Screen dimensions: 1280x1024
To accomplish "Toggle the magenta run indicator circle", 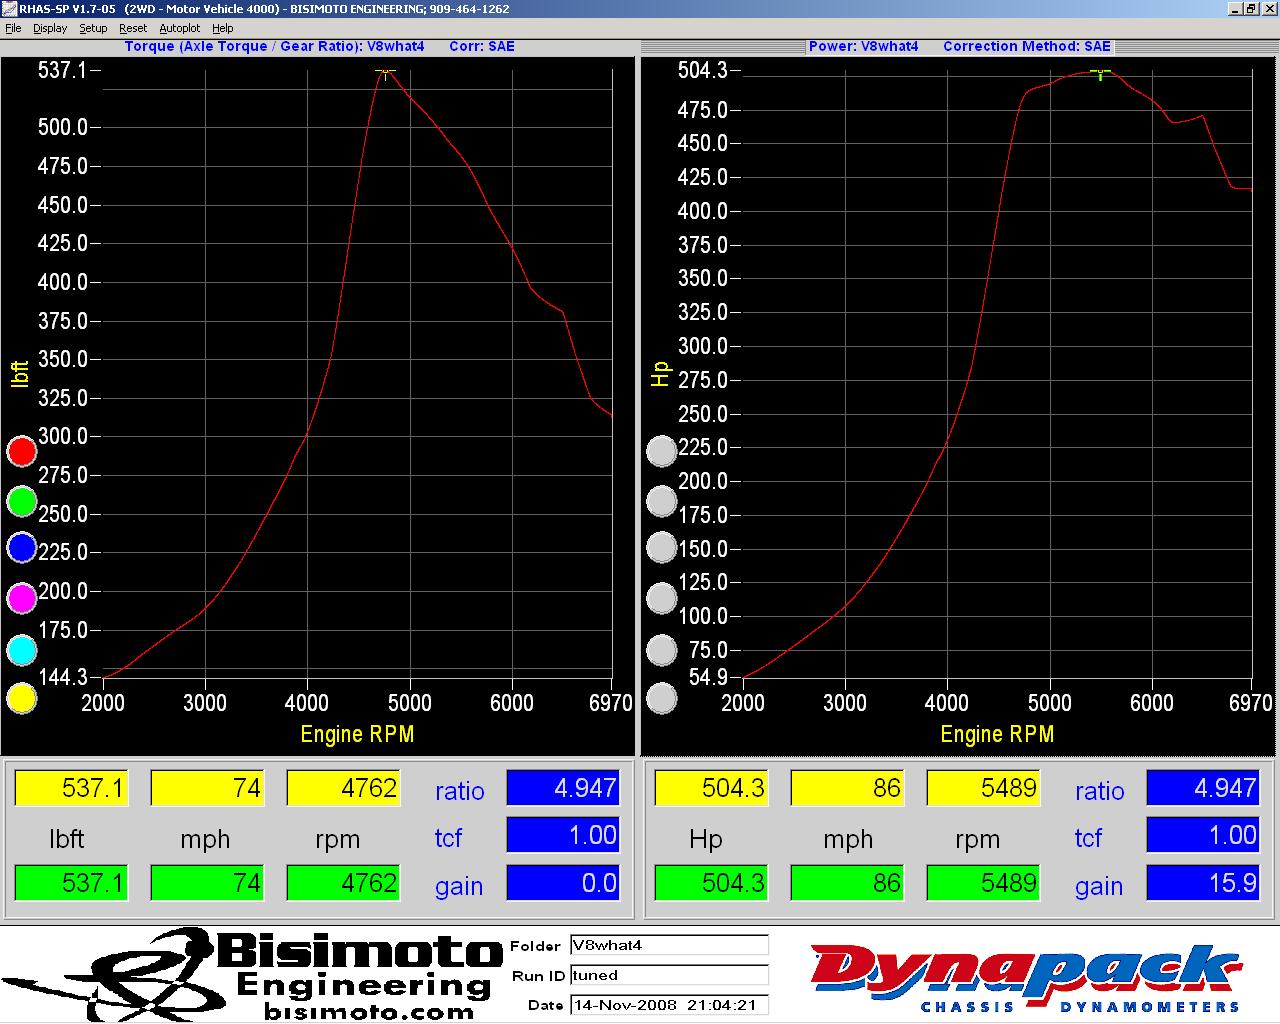I will [x=22, y=598].
